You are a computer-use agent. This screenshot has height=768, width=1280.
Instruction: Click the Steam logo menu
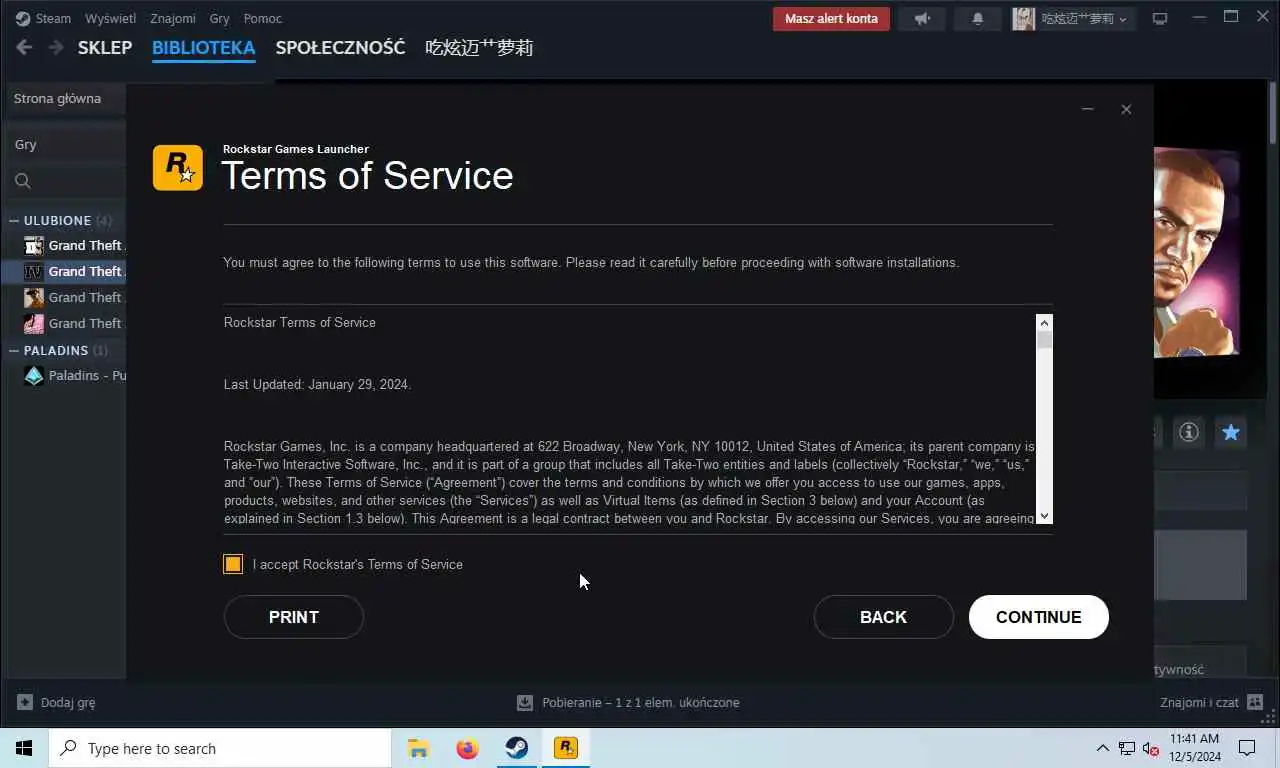pyautogui.click(x=22, y=18)
